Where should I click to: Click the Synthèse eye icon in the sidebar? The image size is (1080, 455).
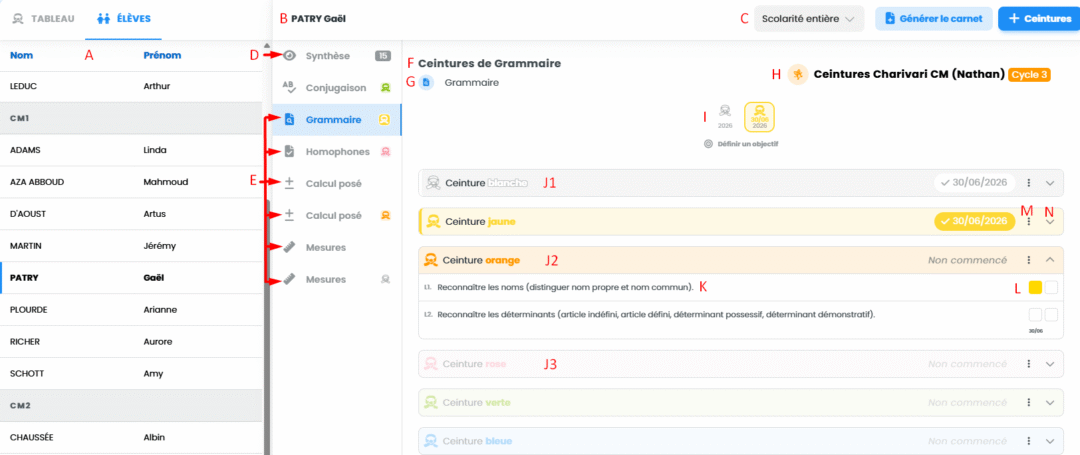coord(290,56)
